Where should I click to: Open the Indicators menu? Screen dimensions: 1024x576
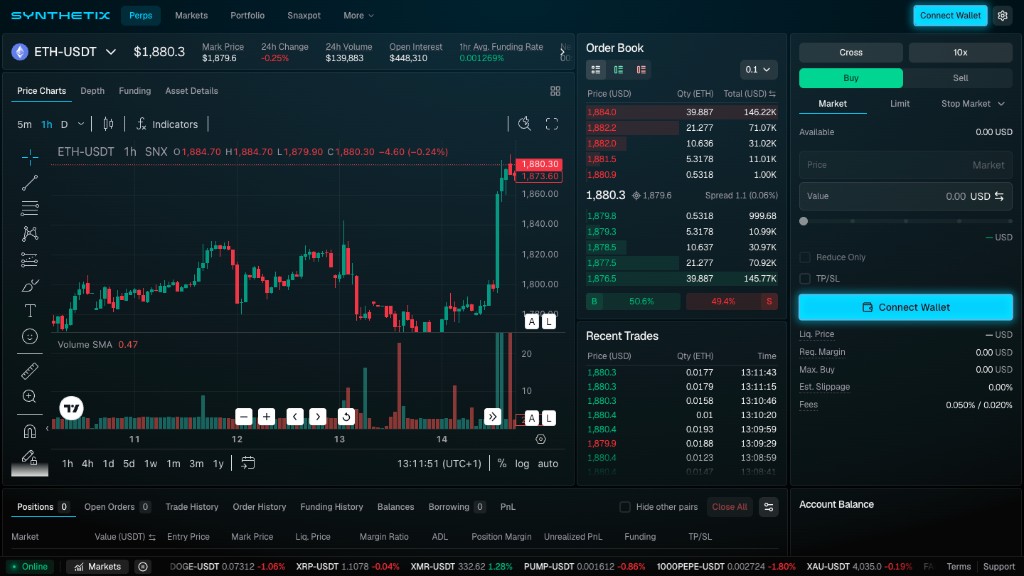click(167, 124)
